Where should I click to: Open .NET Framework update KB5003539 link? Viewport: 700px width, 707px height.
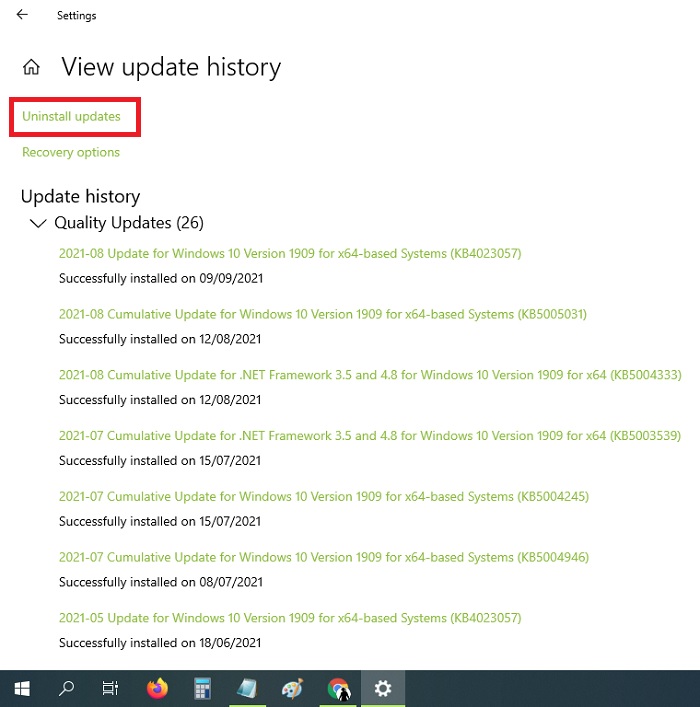(x=370, y=436)
